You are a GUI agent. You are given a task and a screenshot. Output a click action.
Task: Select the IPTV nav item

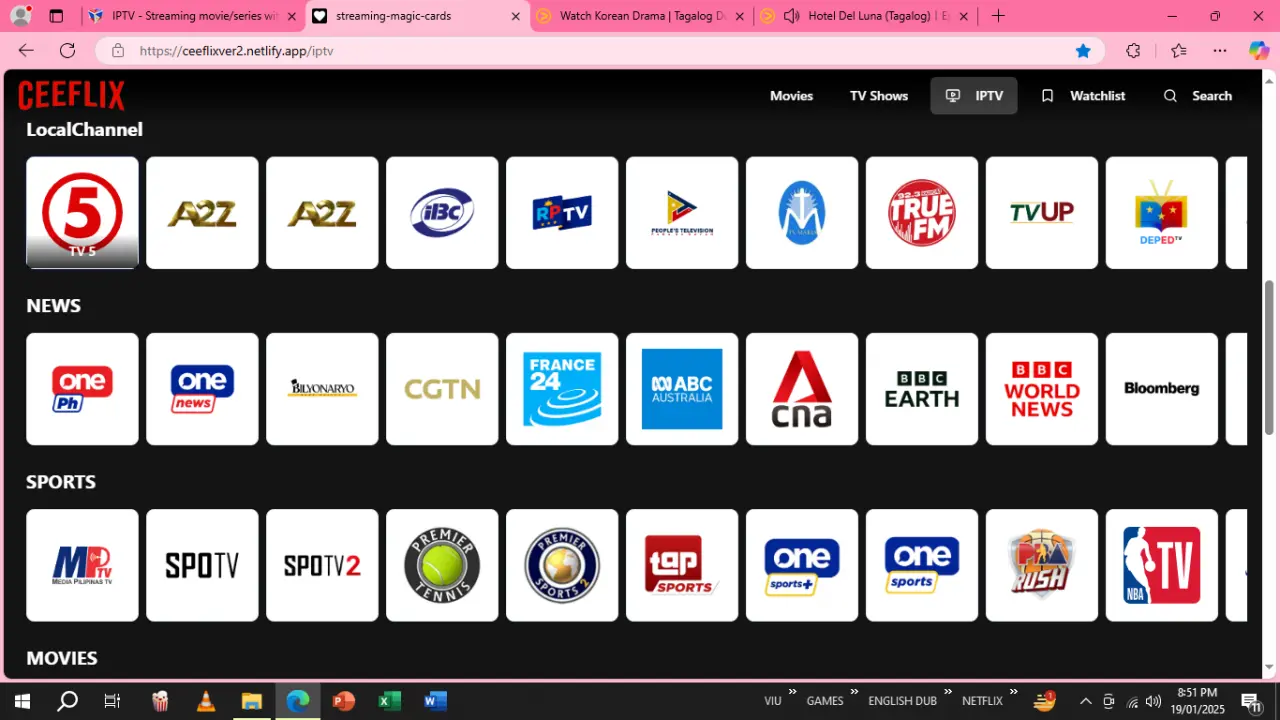974,96
